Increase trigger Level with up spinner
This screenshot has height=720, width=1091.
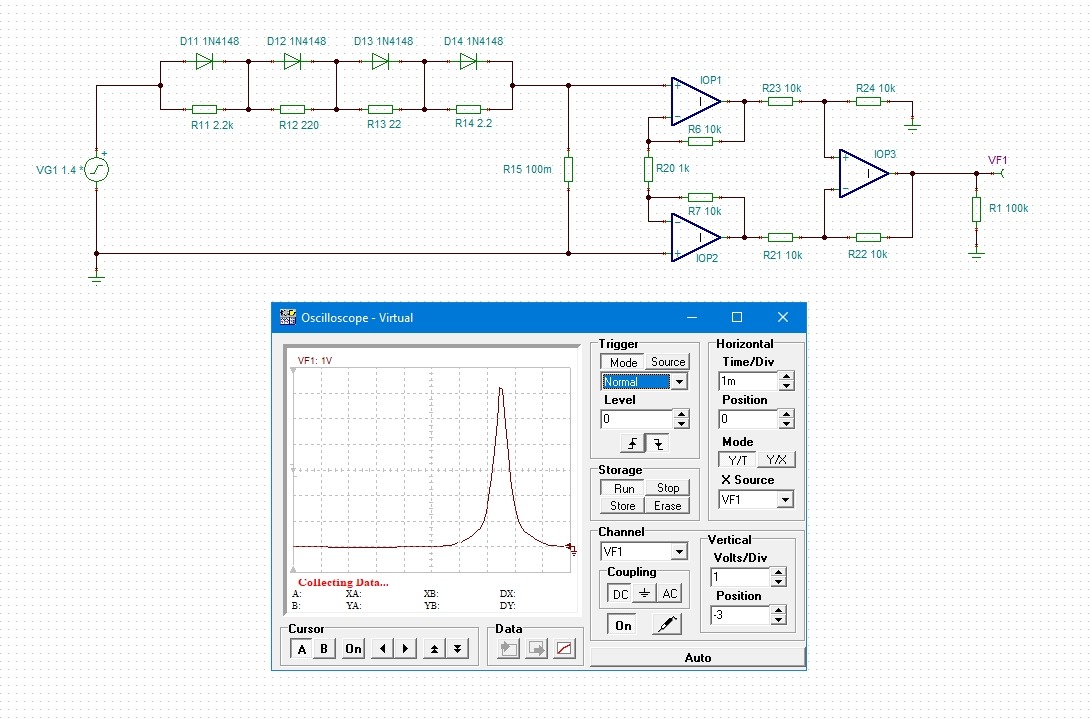(681, 415)
